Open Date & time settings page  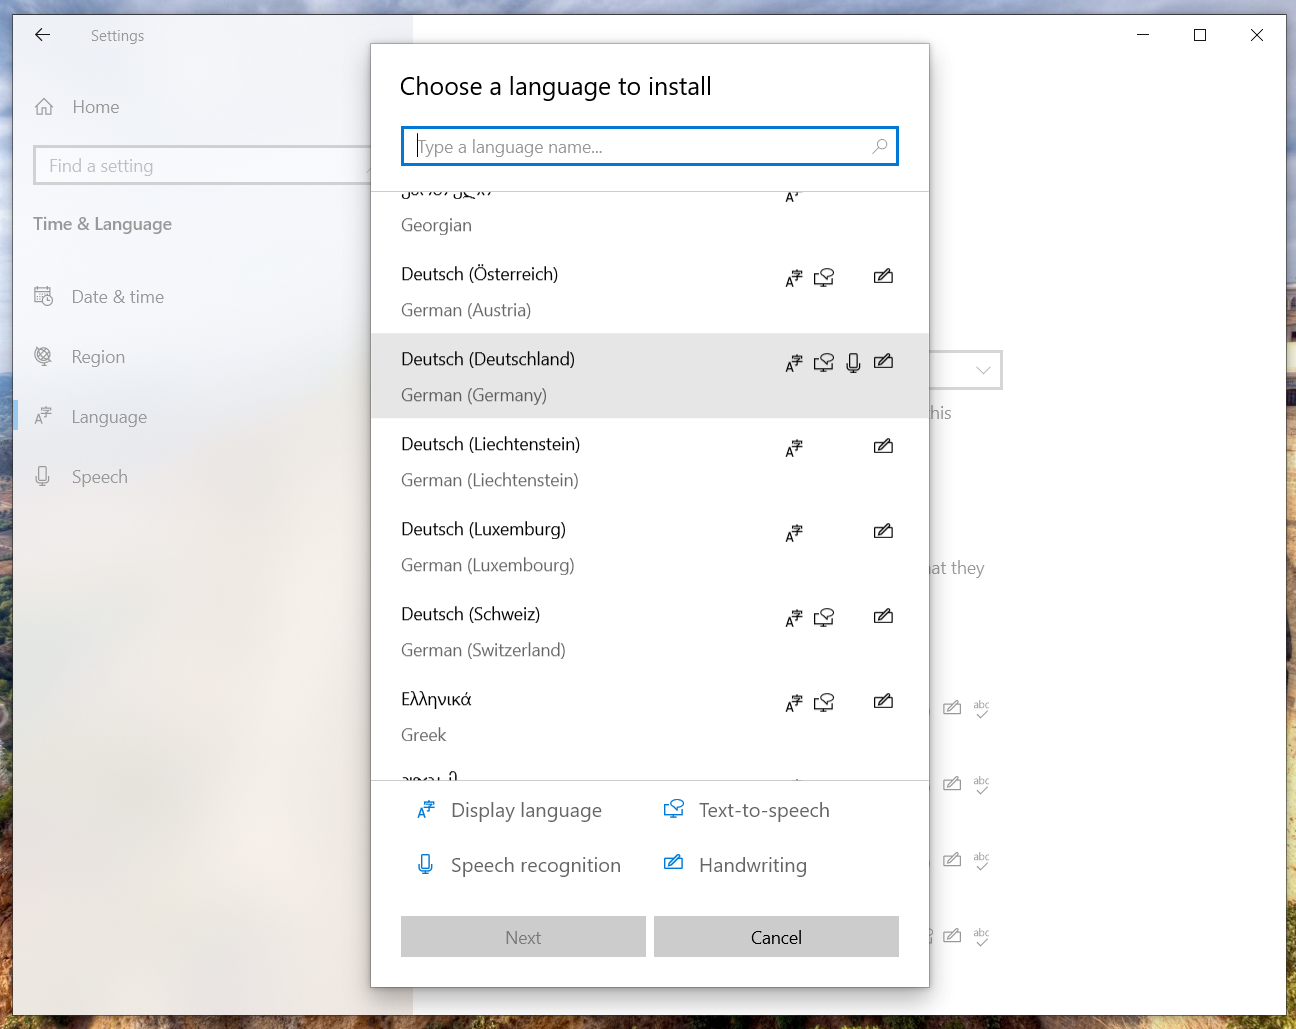coord(117,297)
